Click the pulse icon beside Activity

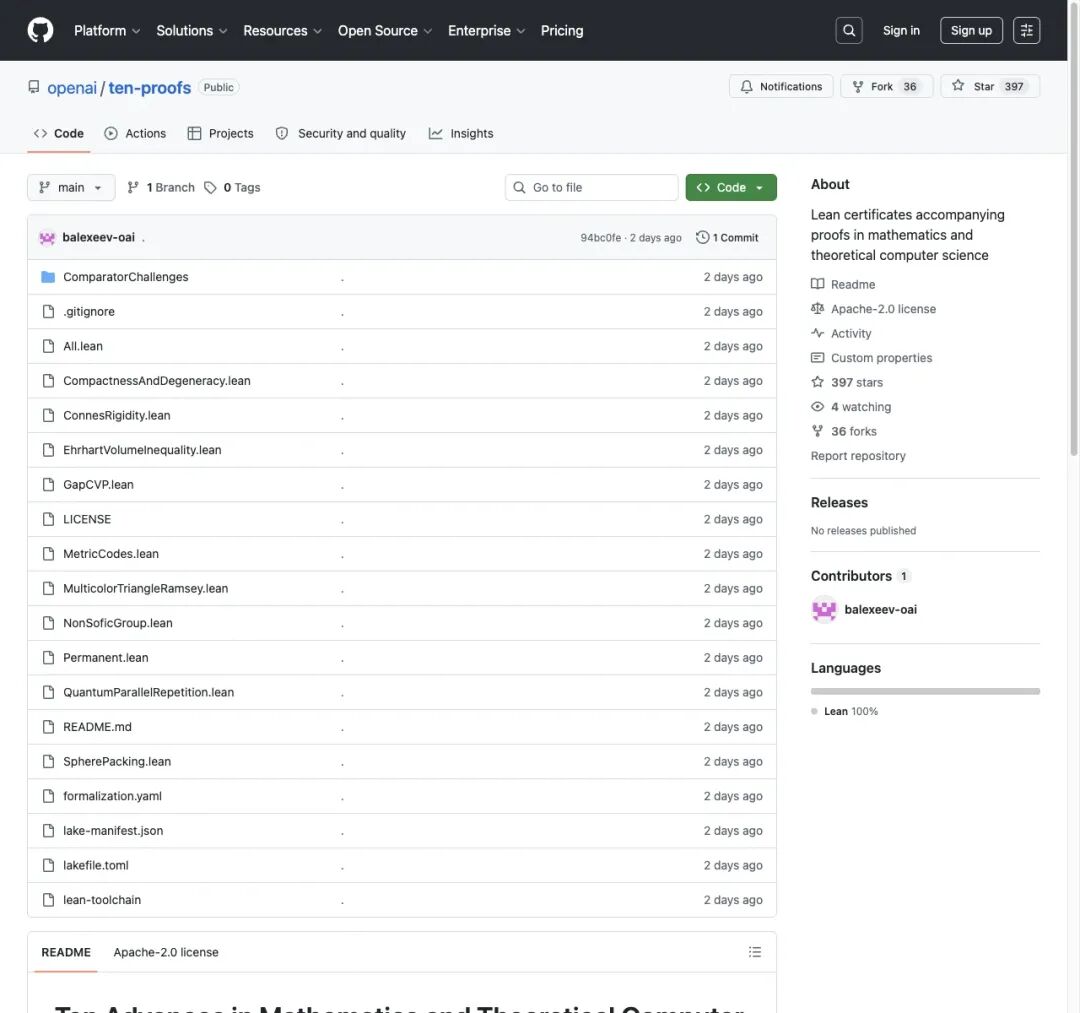point(818,333)
